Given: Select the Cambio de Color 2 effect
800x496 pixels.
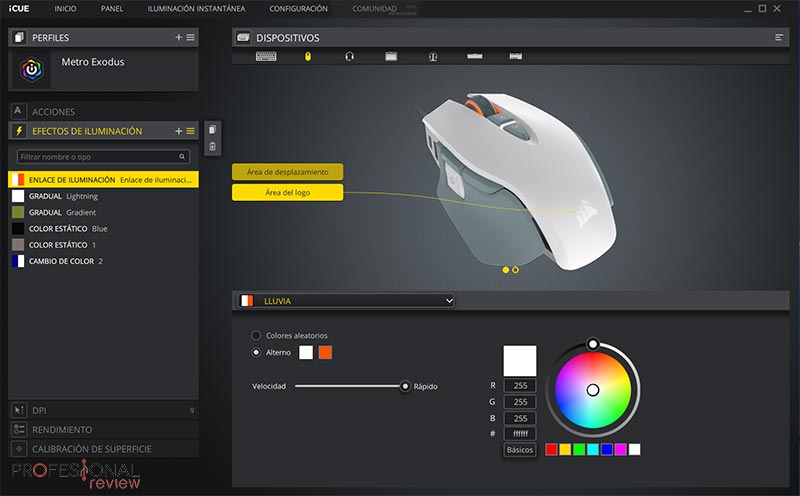Looking at the screenshot, I should [104, 261].
